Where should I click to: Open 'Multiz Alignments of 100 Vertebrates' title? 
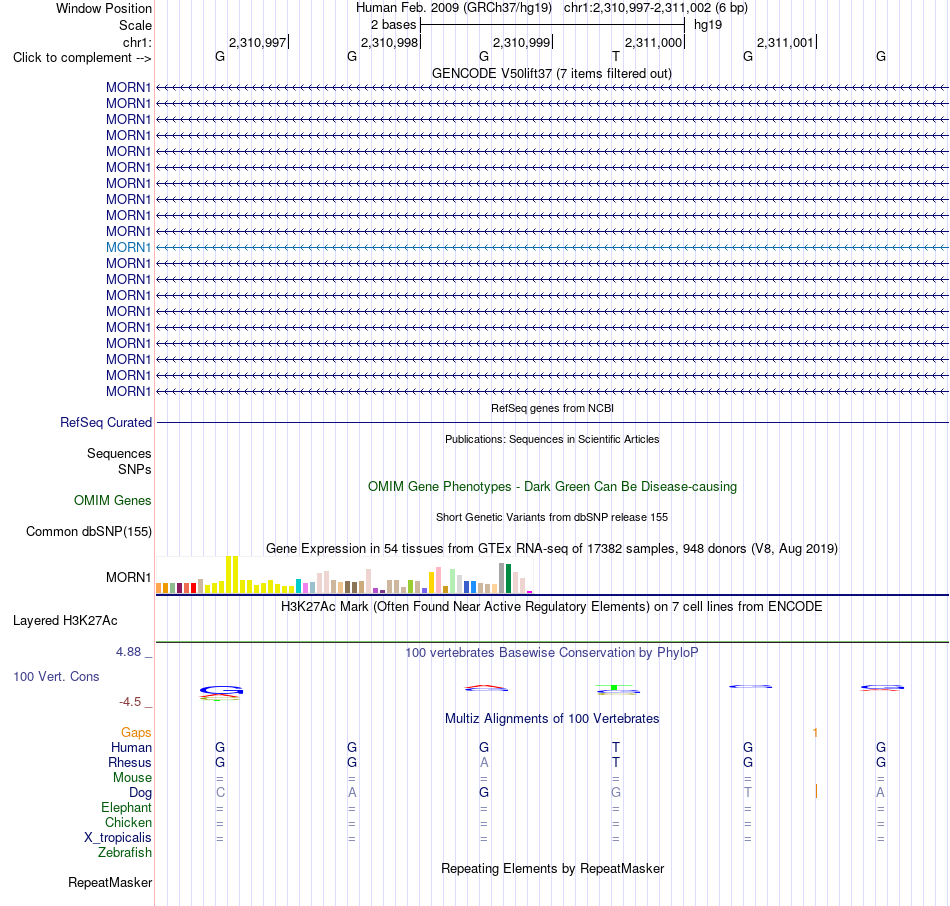[552, 719]
